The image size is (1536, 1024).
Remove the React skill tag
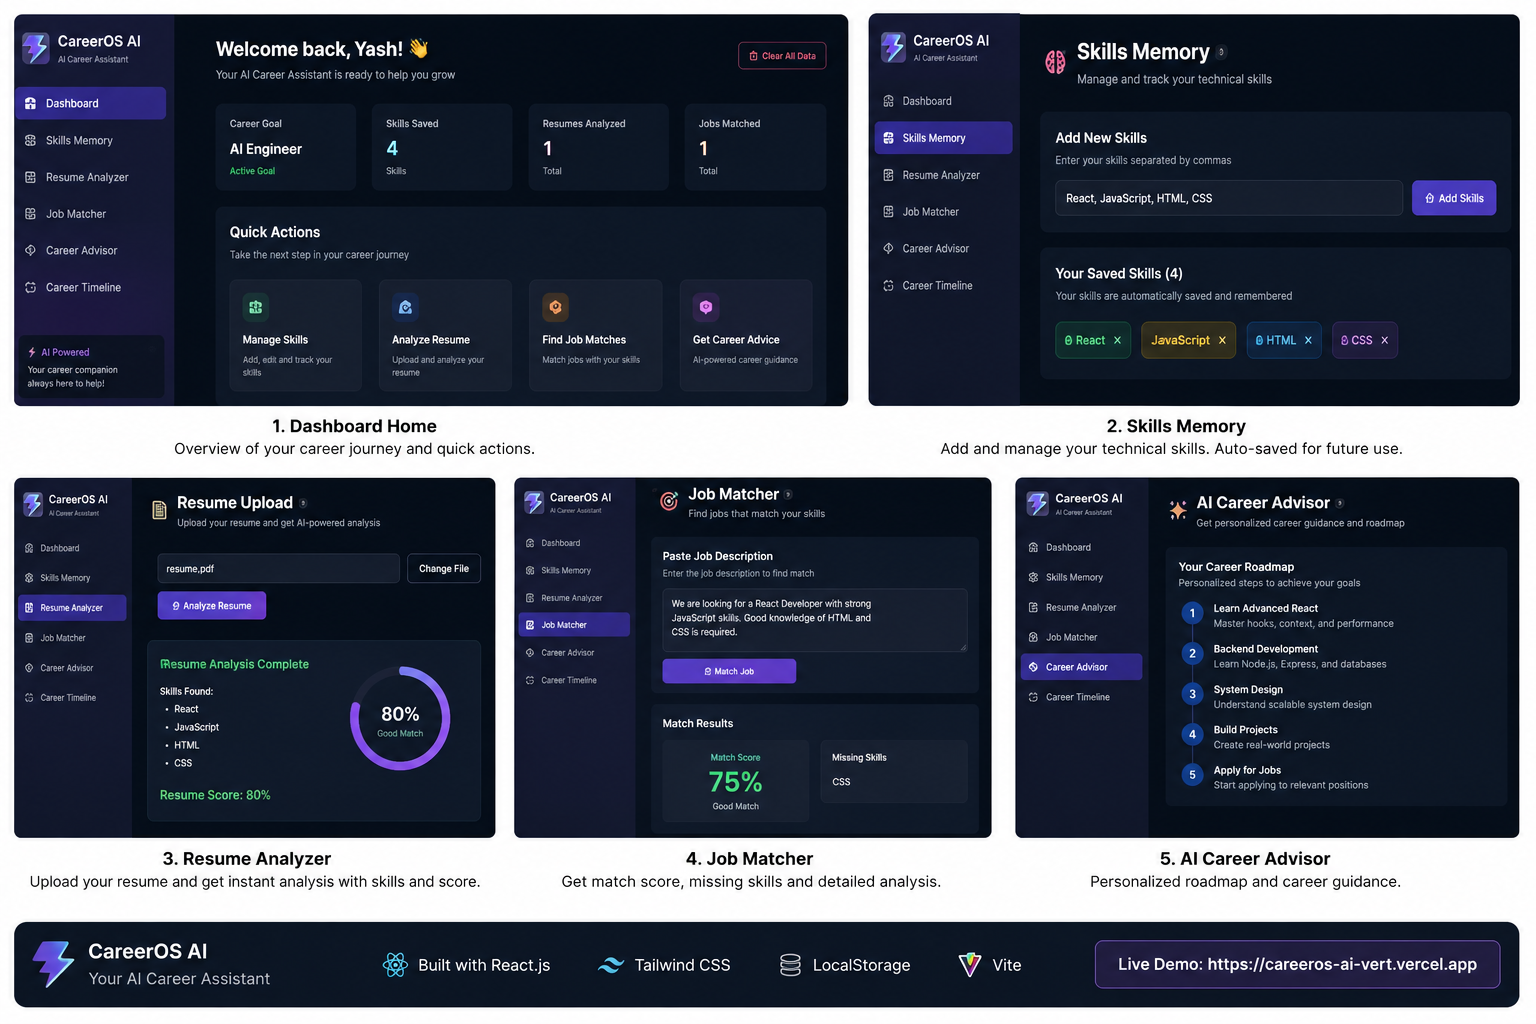click(x=1117, y=340)
